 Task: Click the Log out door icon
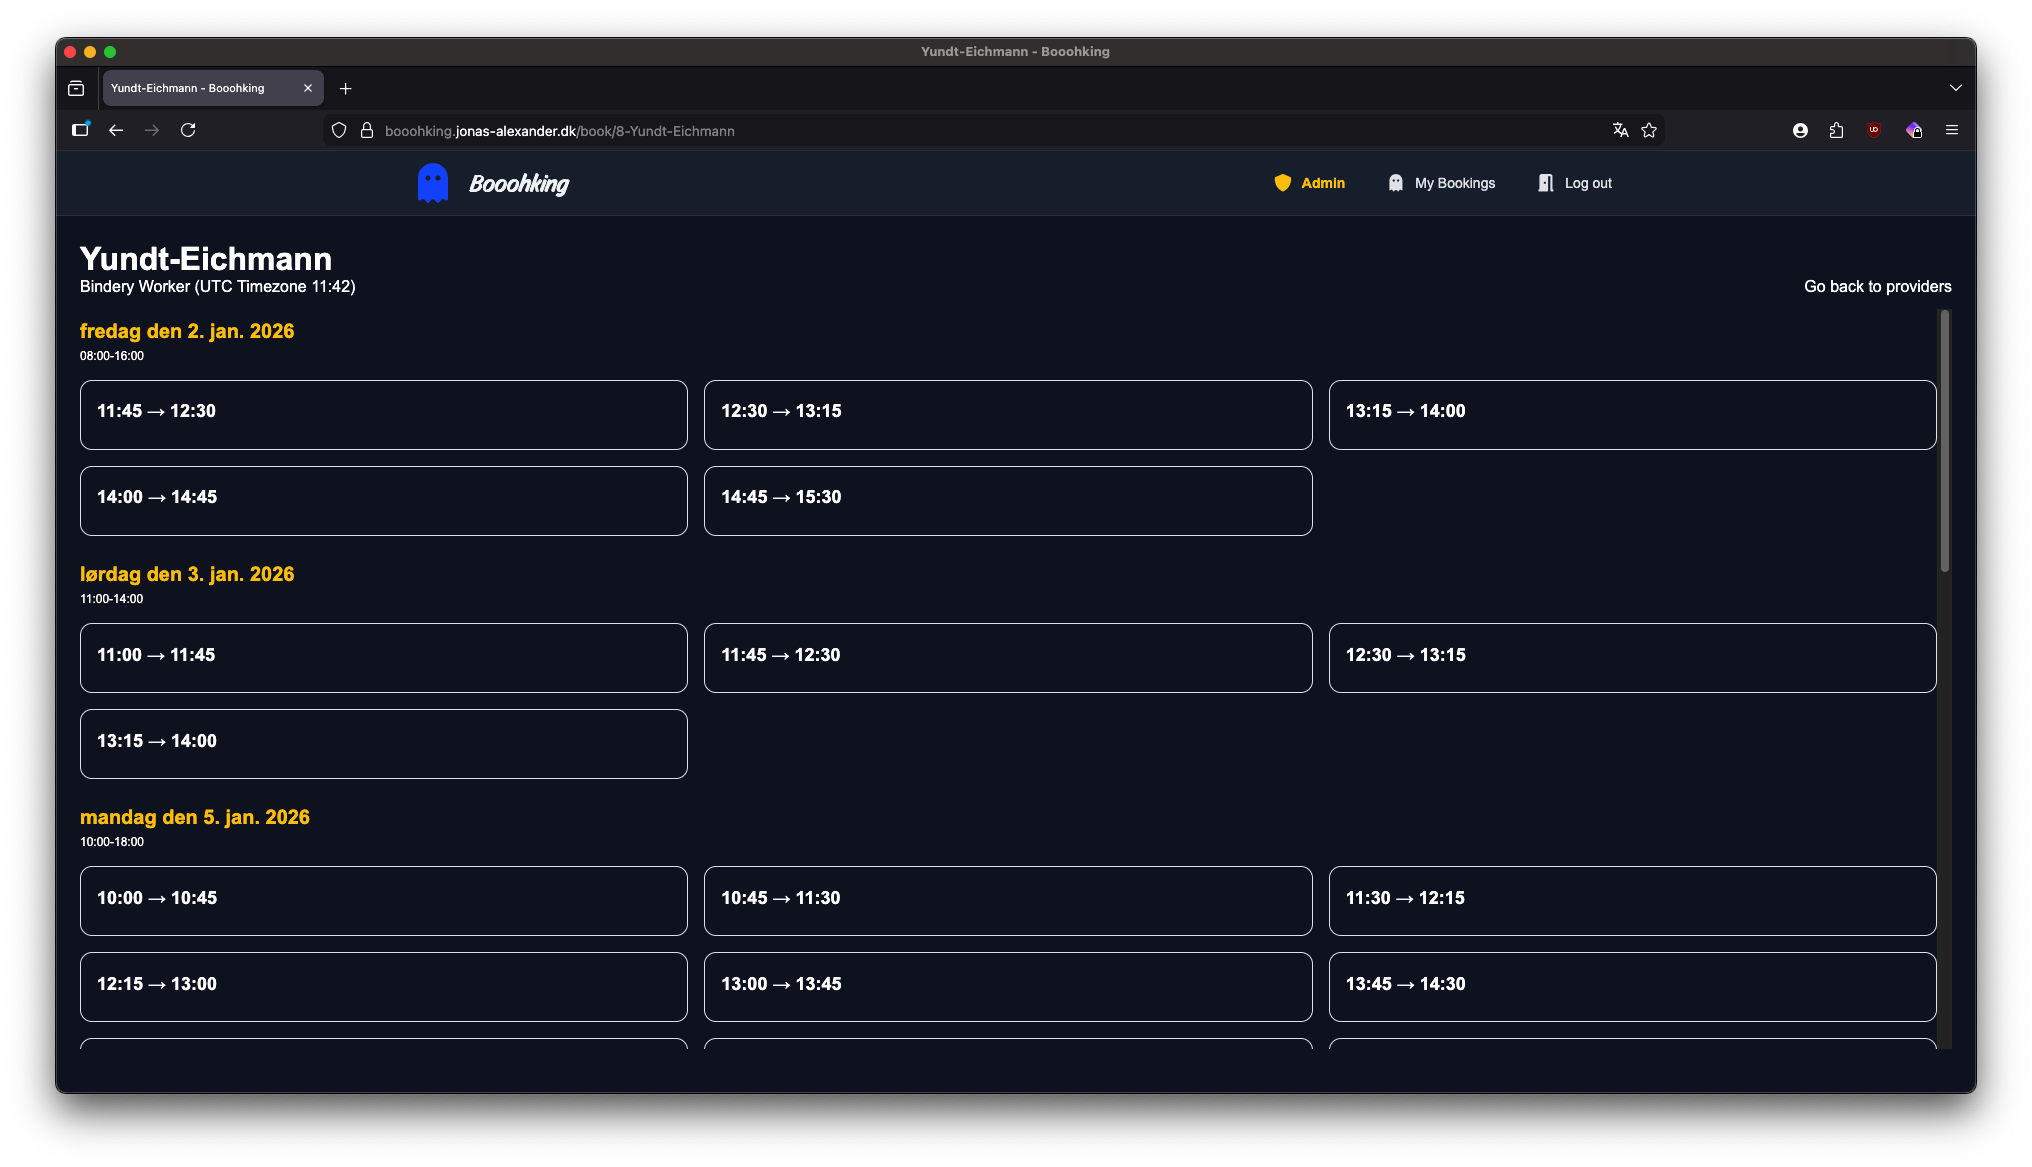click(x=1545, y=183)
